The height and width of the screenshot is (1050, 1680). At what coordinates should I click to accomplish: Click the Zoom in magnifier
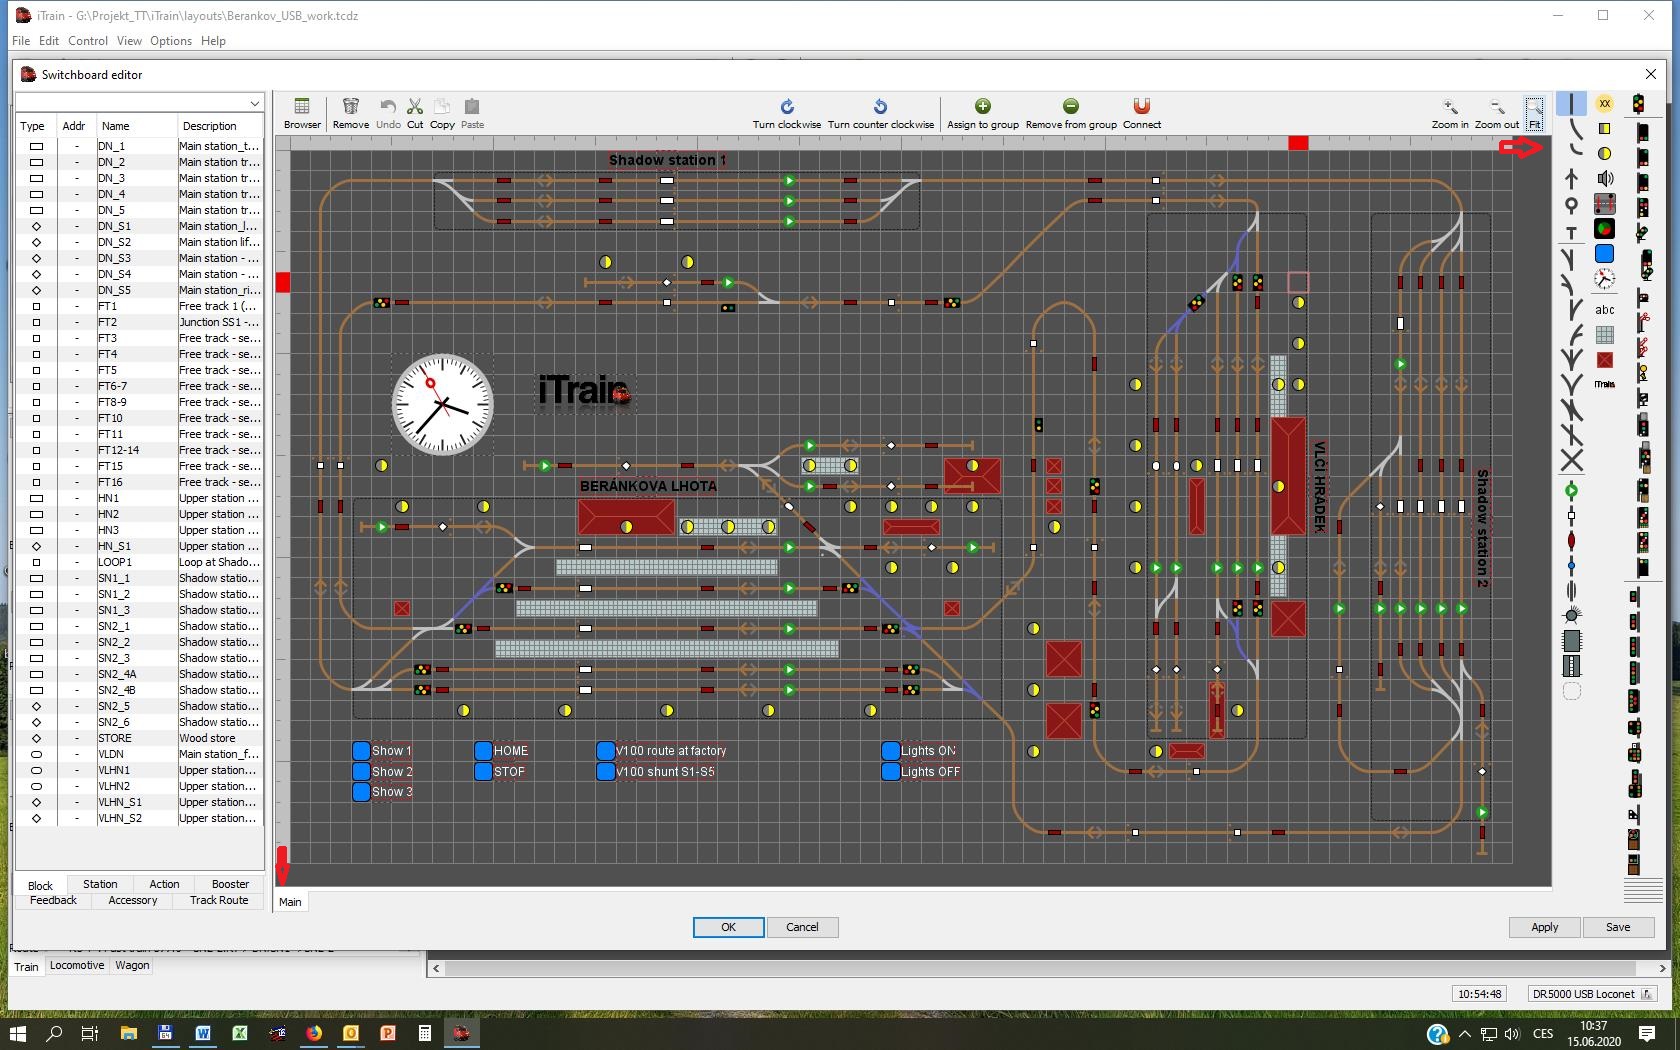tap(1449, 107)
